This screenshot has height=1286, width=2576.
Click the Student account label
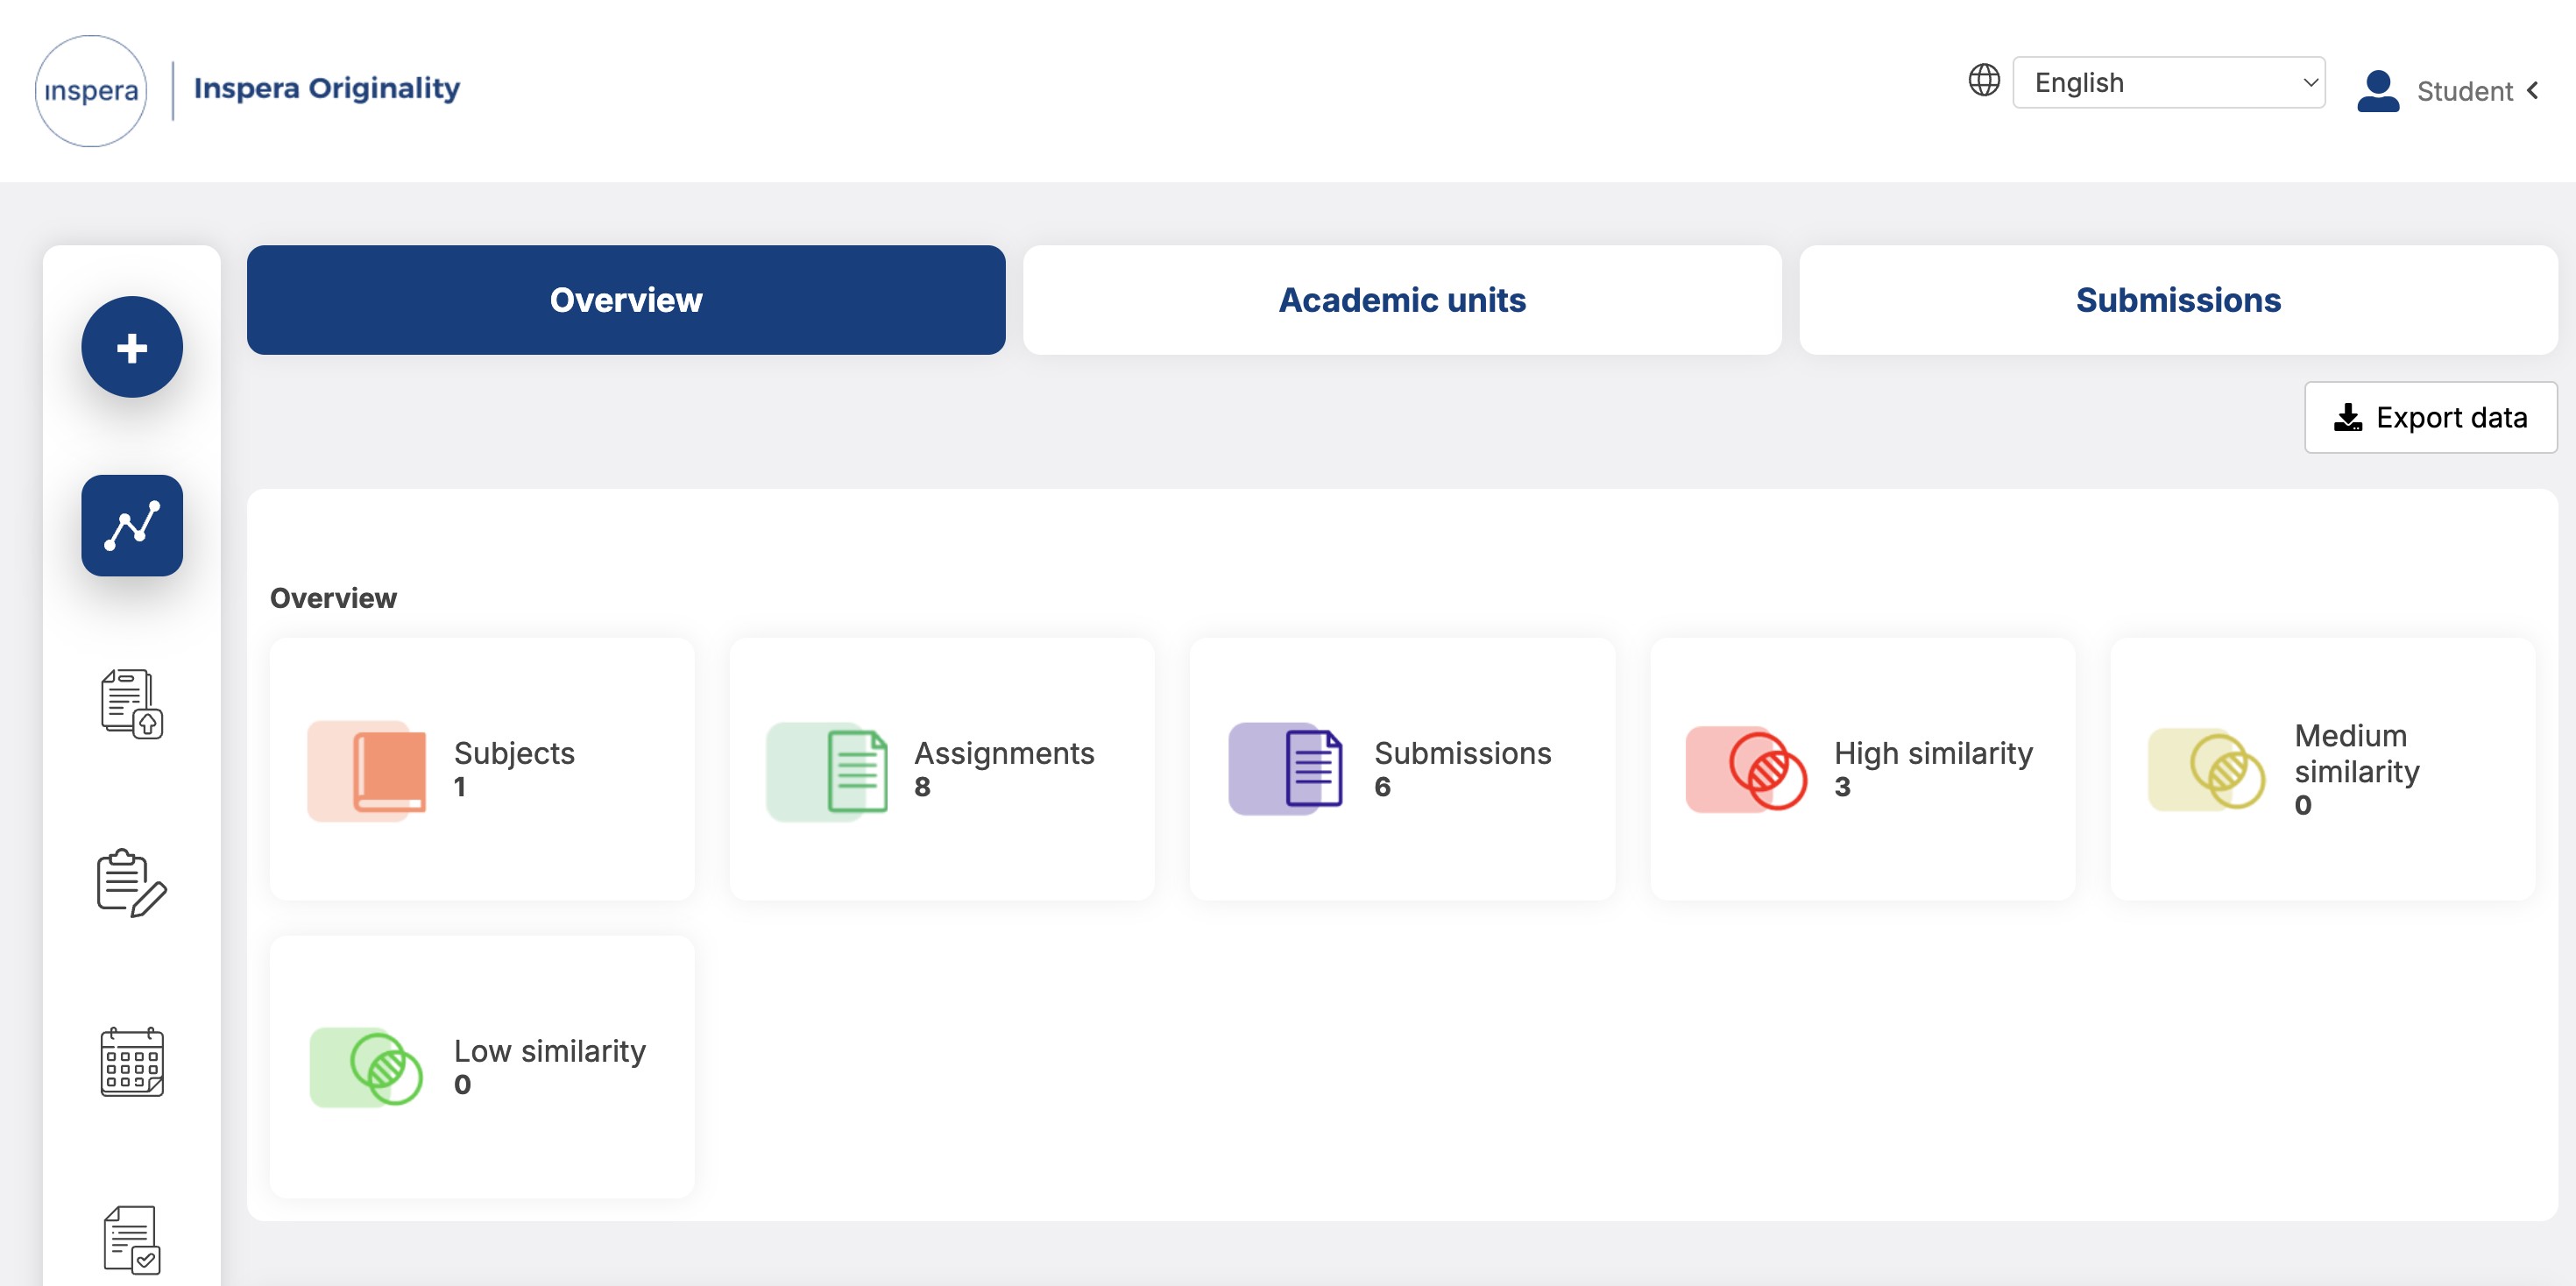[x=2464, y=91]
